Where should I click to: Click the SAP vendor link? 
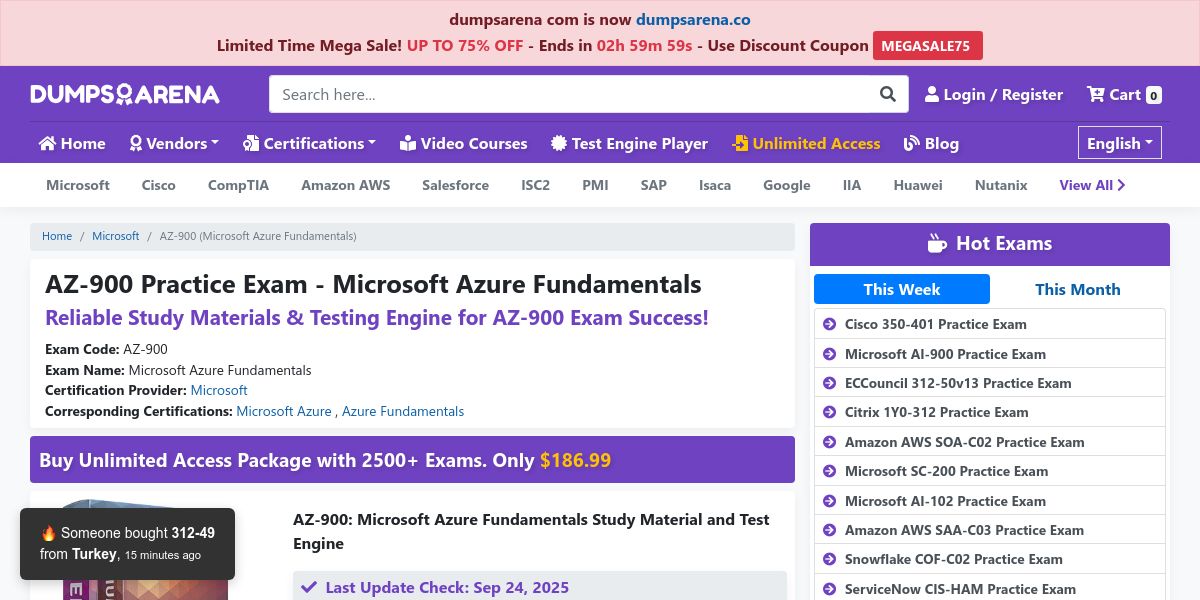pos(654,185)
